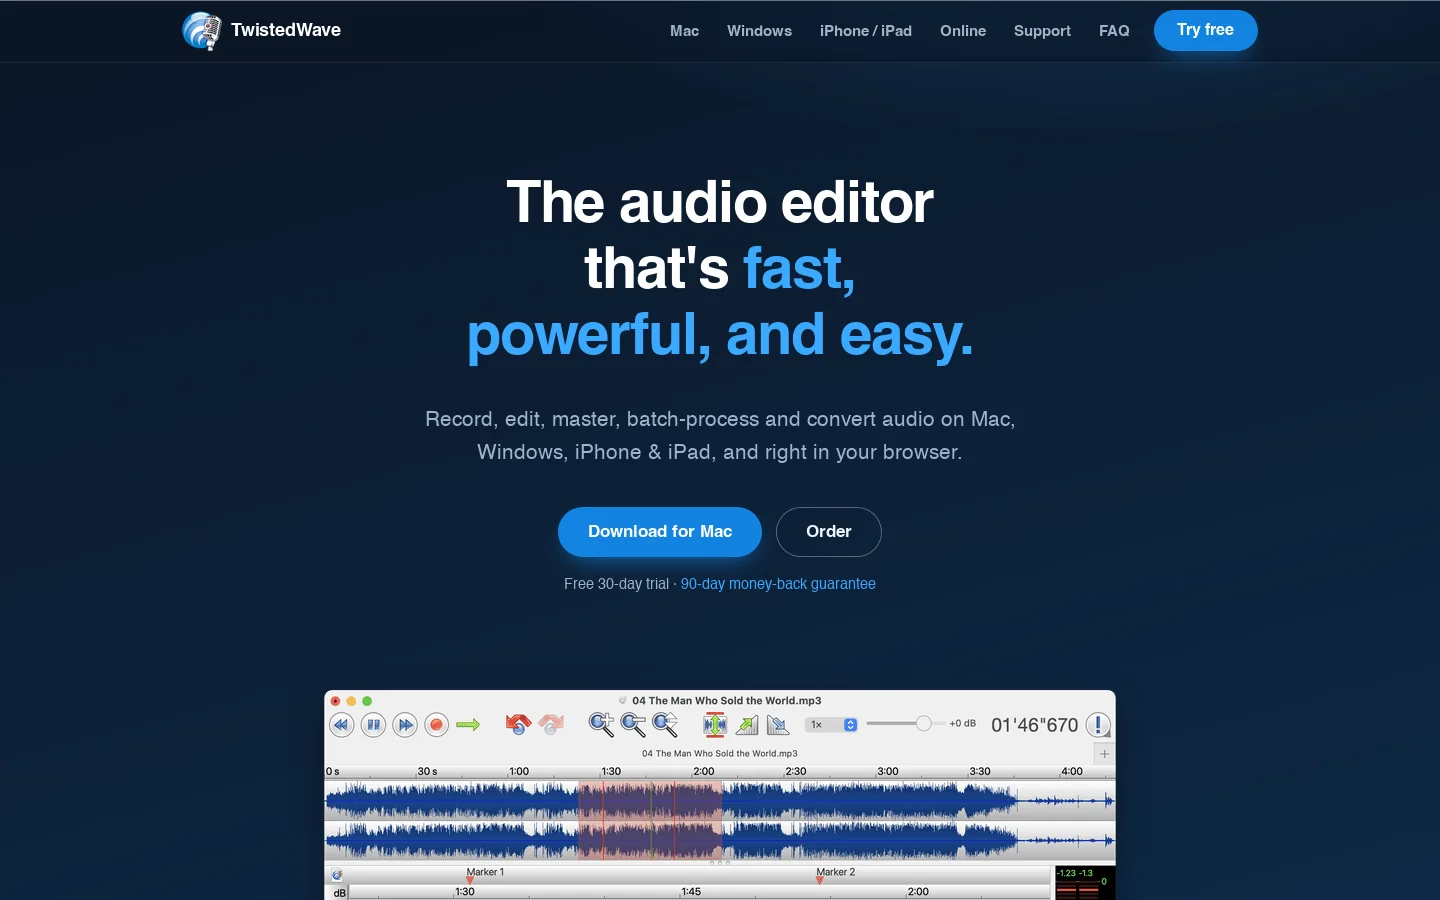
Task: Click the TwistedWave microphone logo icon
Action: (x=201, y=31)
